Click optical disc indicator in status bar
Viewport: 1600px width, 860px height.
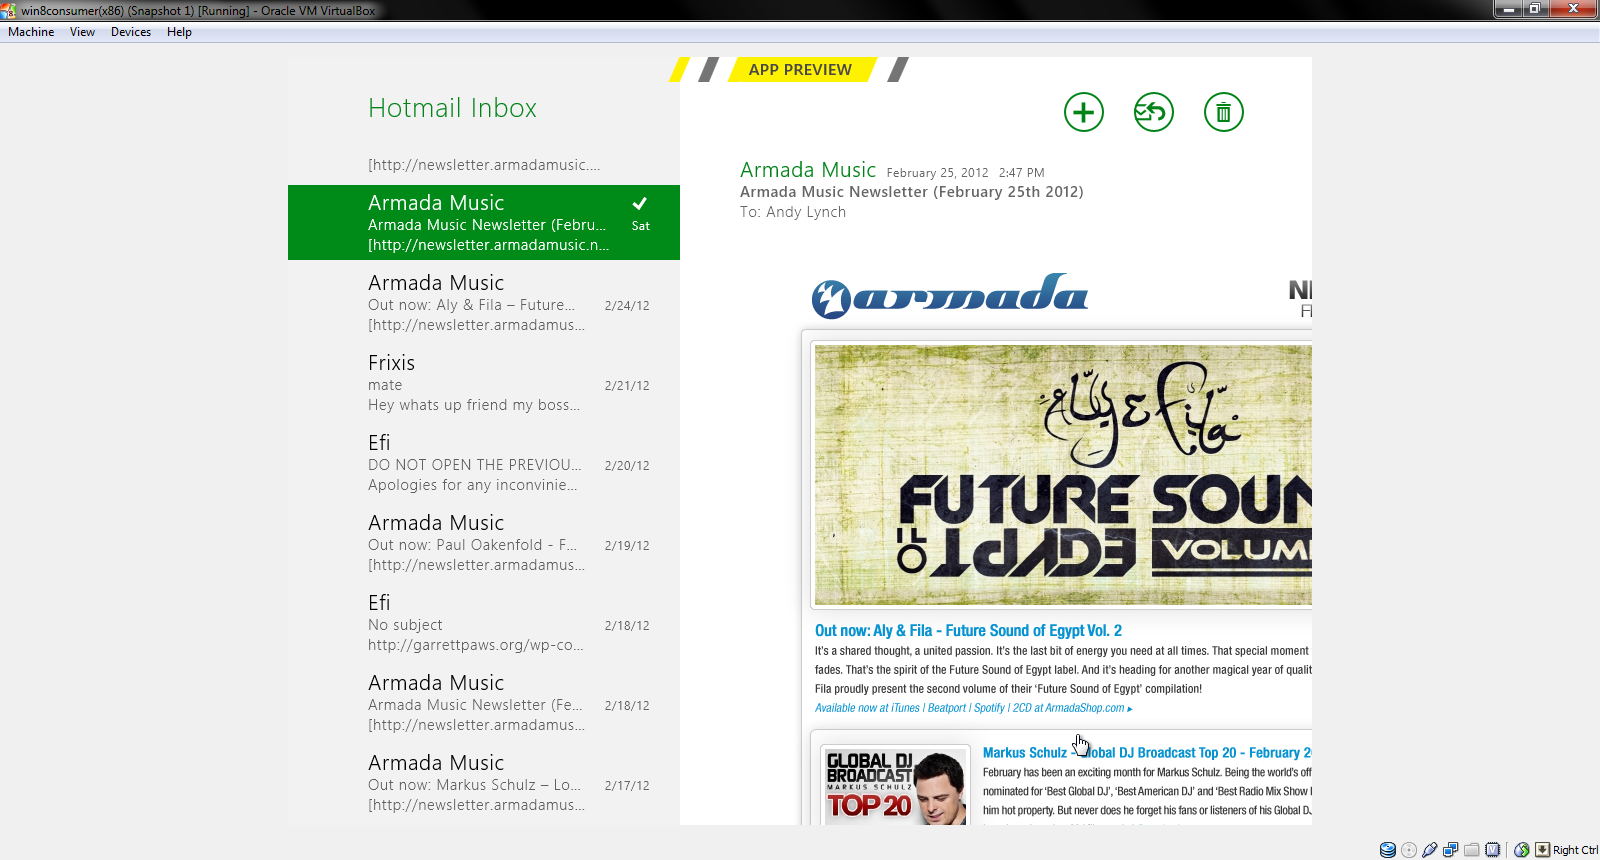click(x=1409, y=850)
